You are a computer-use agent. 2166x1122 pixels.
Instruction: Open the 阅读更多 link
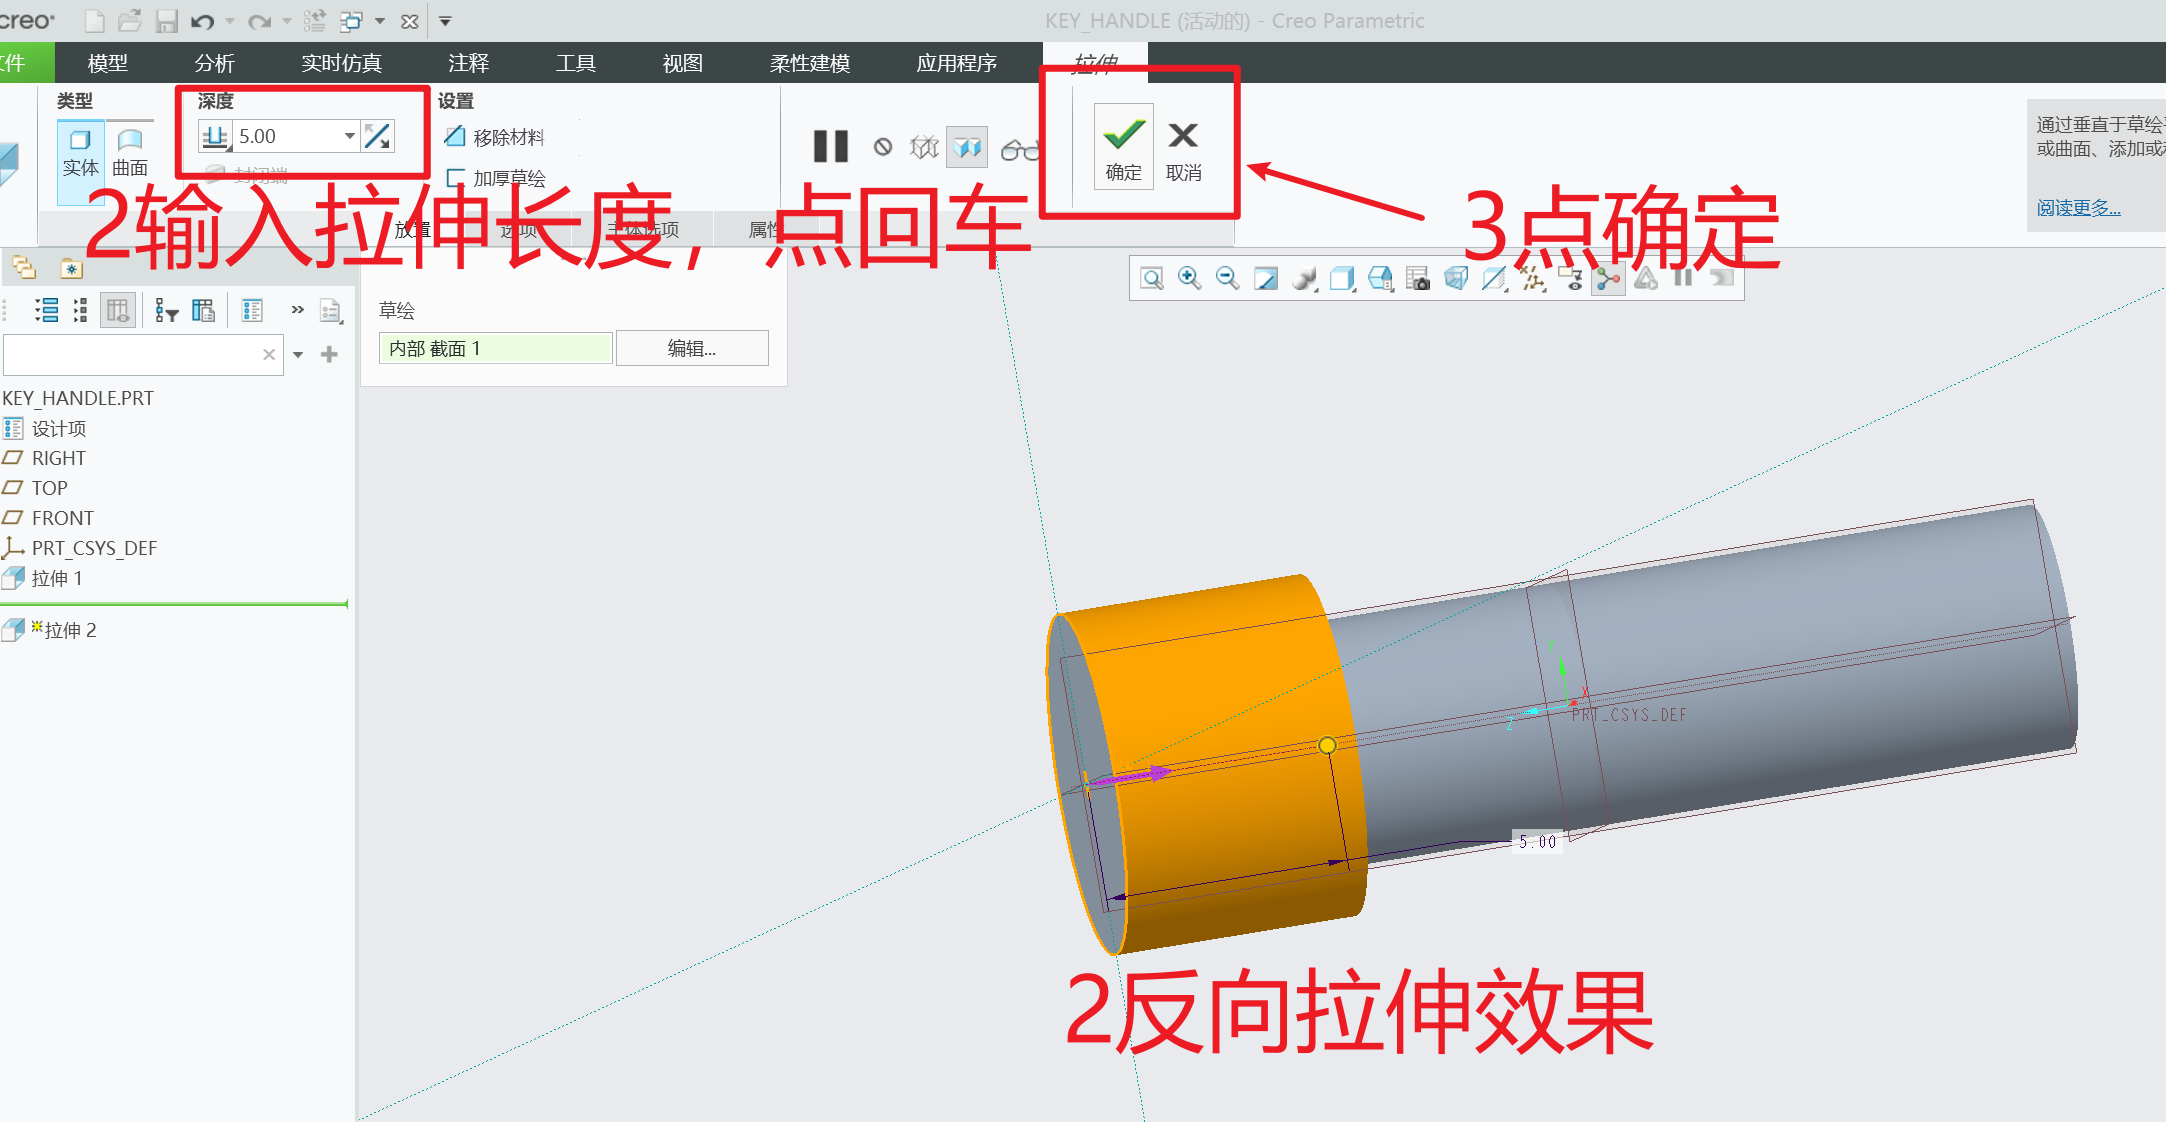pos(2079,207)
